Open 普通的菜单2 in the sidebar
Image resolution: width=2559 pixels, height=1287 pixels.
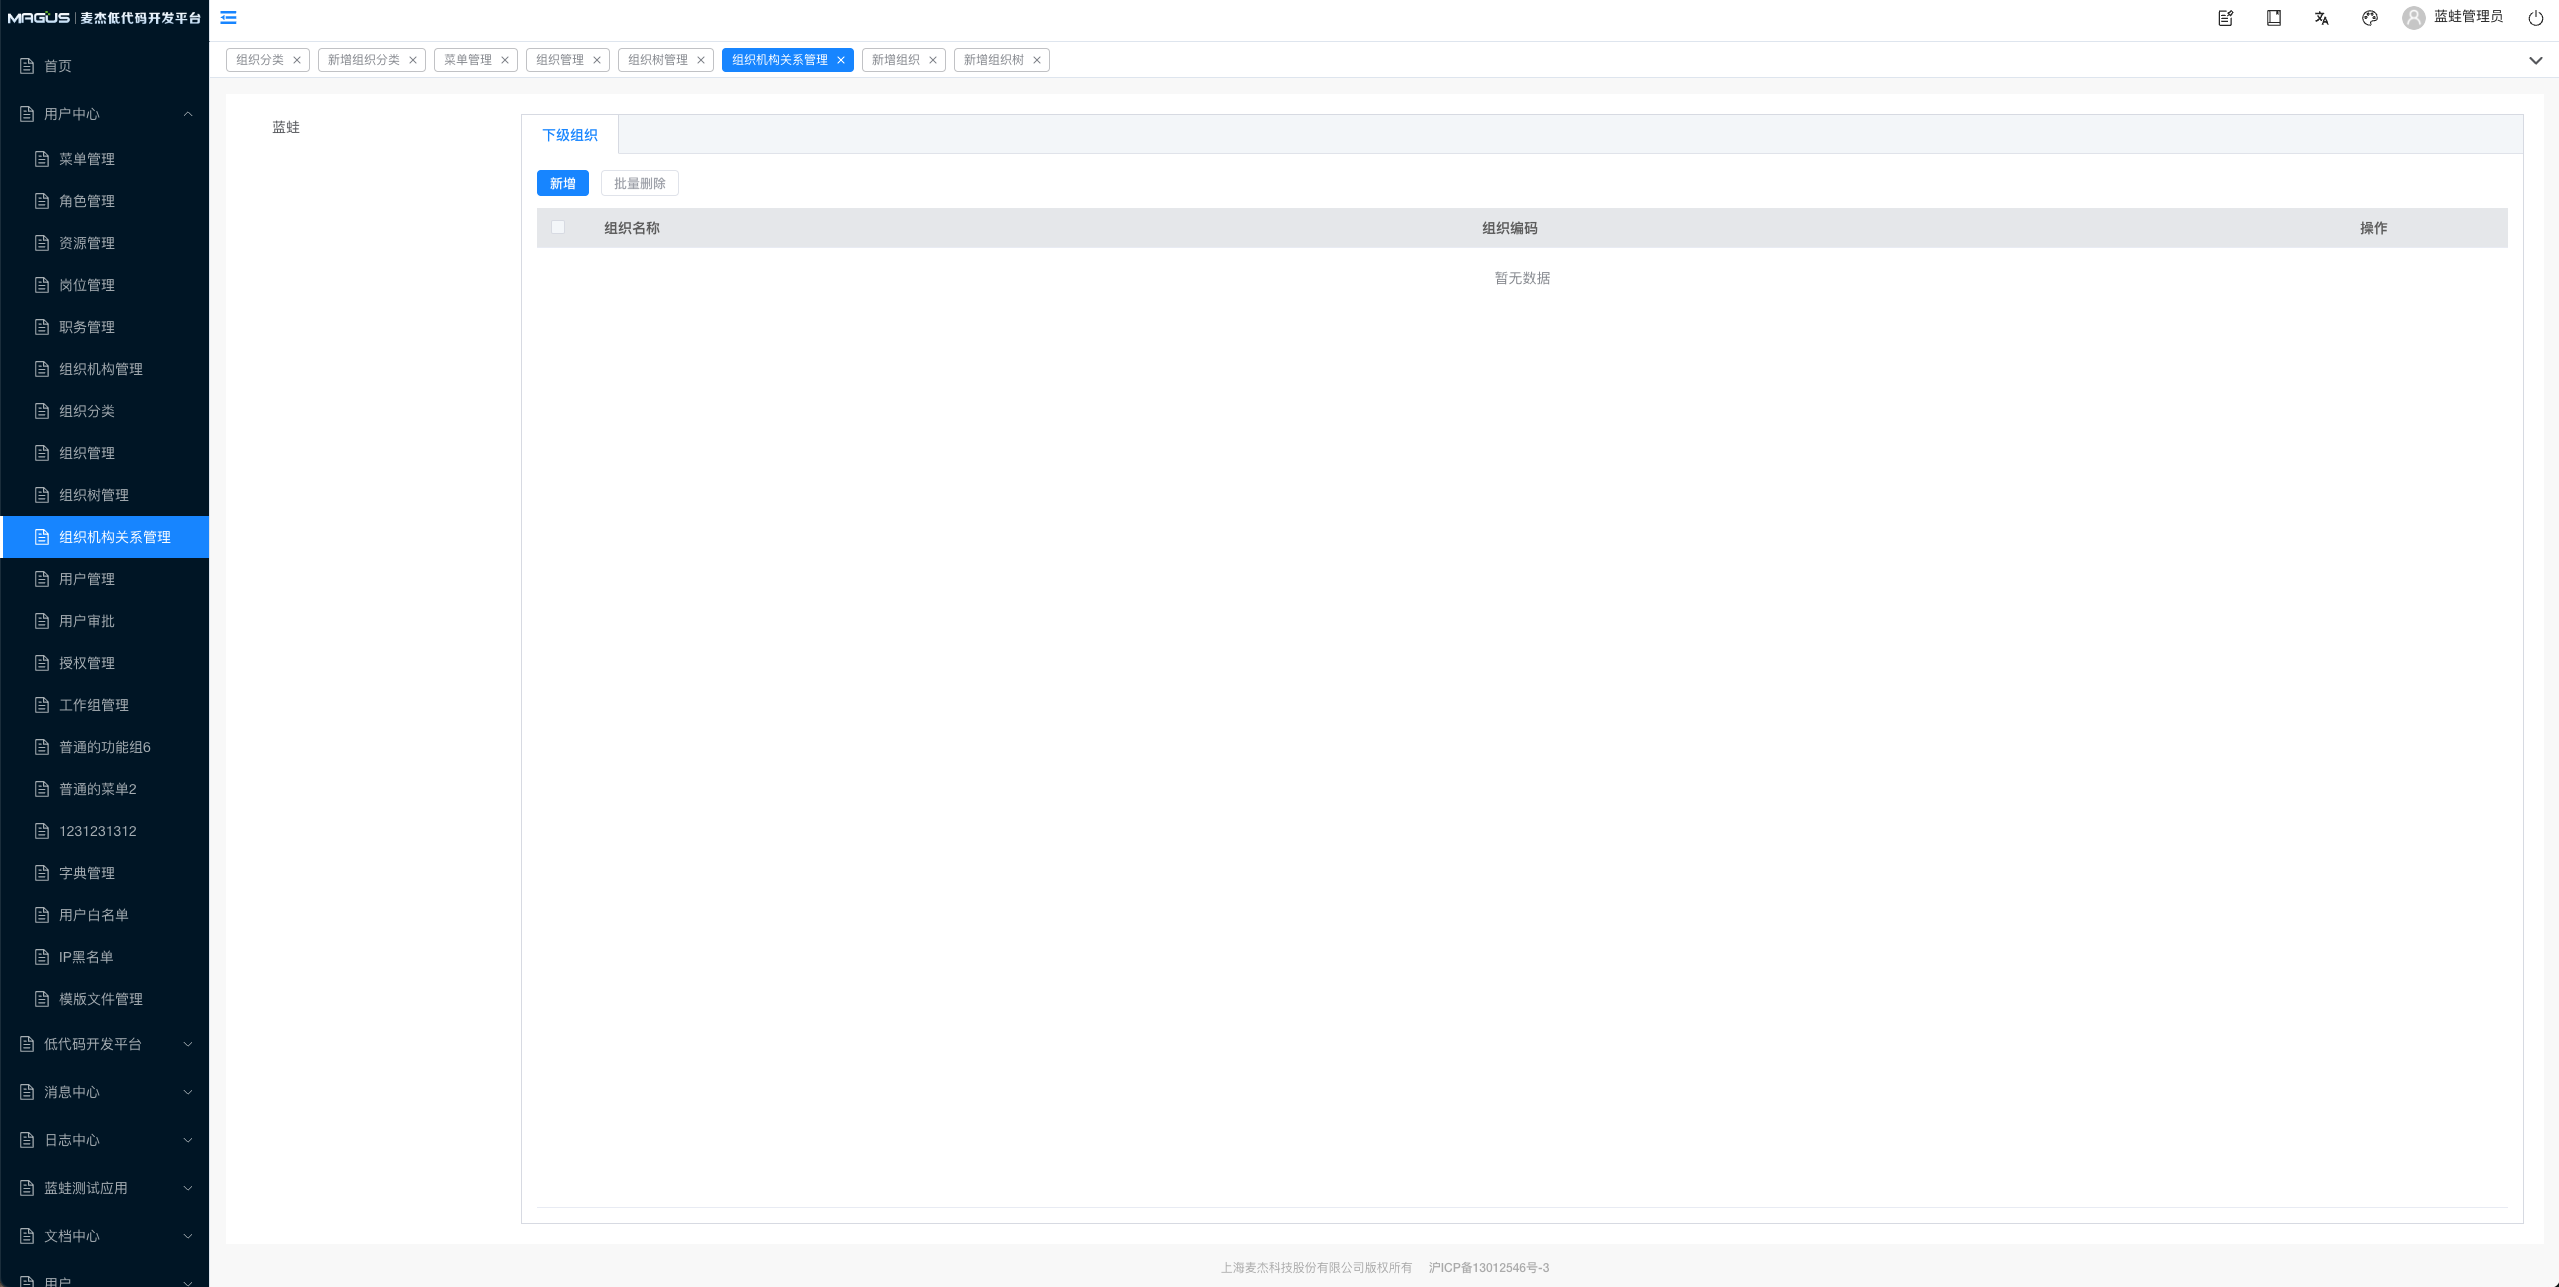(x=104, y=789)
